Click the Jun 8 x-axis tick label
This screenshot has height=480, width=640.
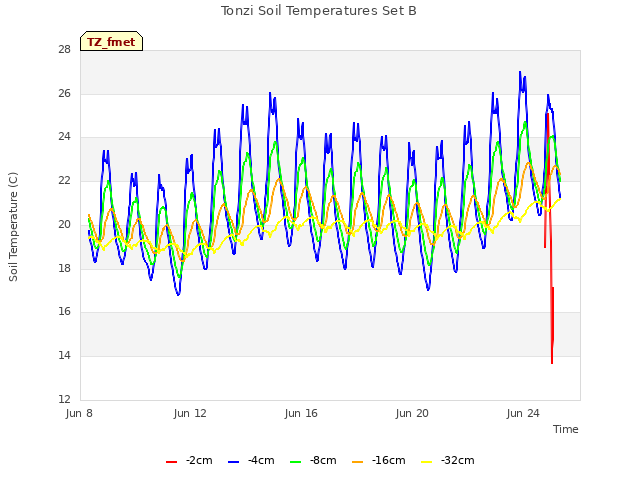79,413
